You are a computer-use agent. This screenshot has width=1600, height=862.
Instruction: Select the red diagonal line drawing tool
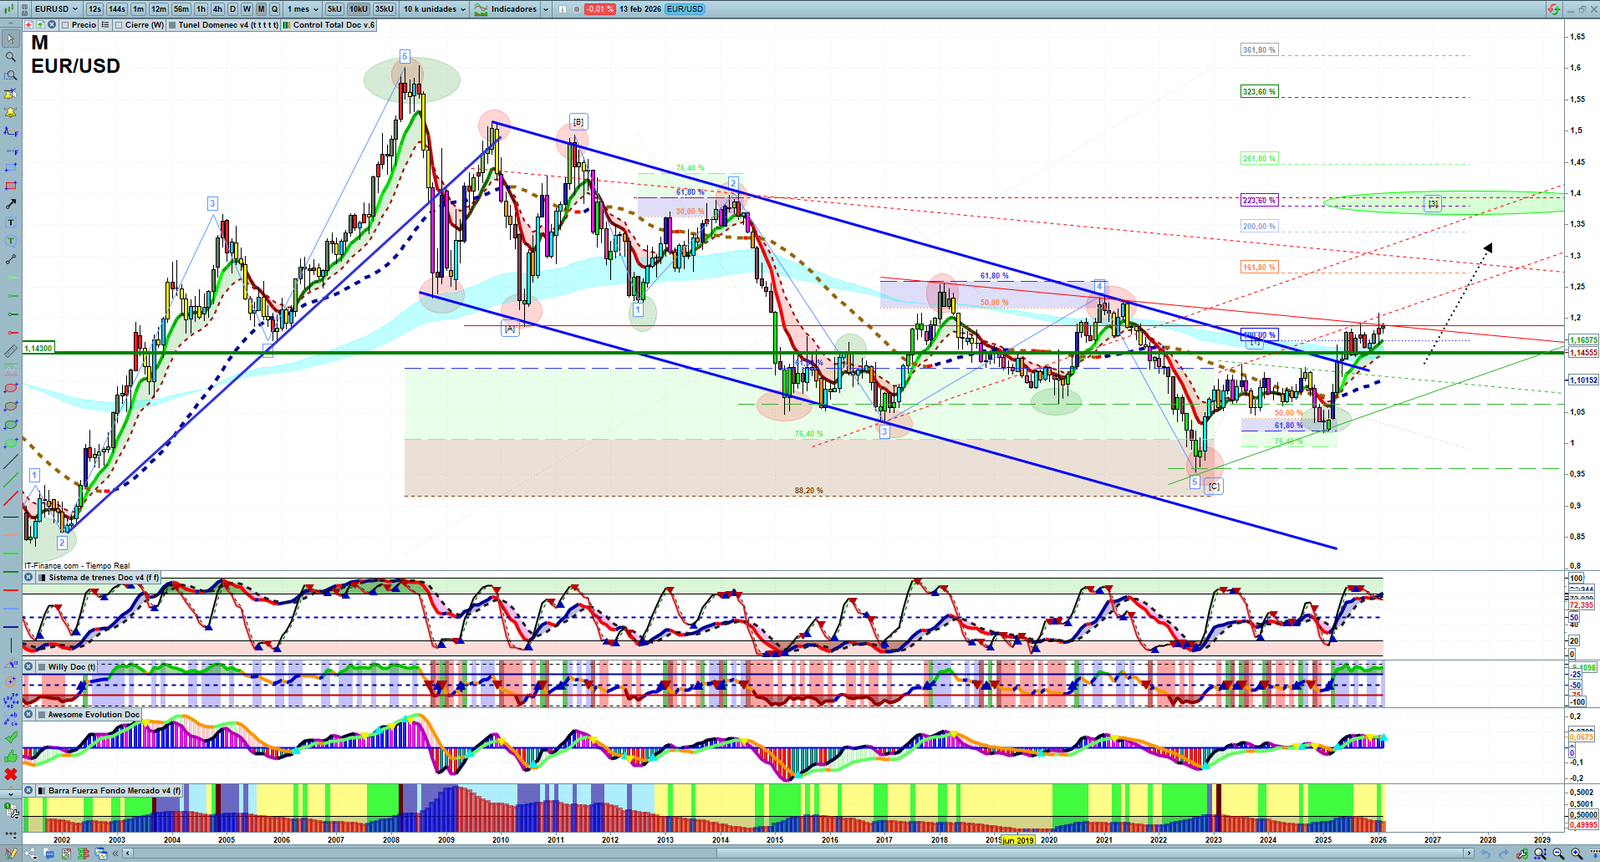coord(11,499)
